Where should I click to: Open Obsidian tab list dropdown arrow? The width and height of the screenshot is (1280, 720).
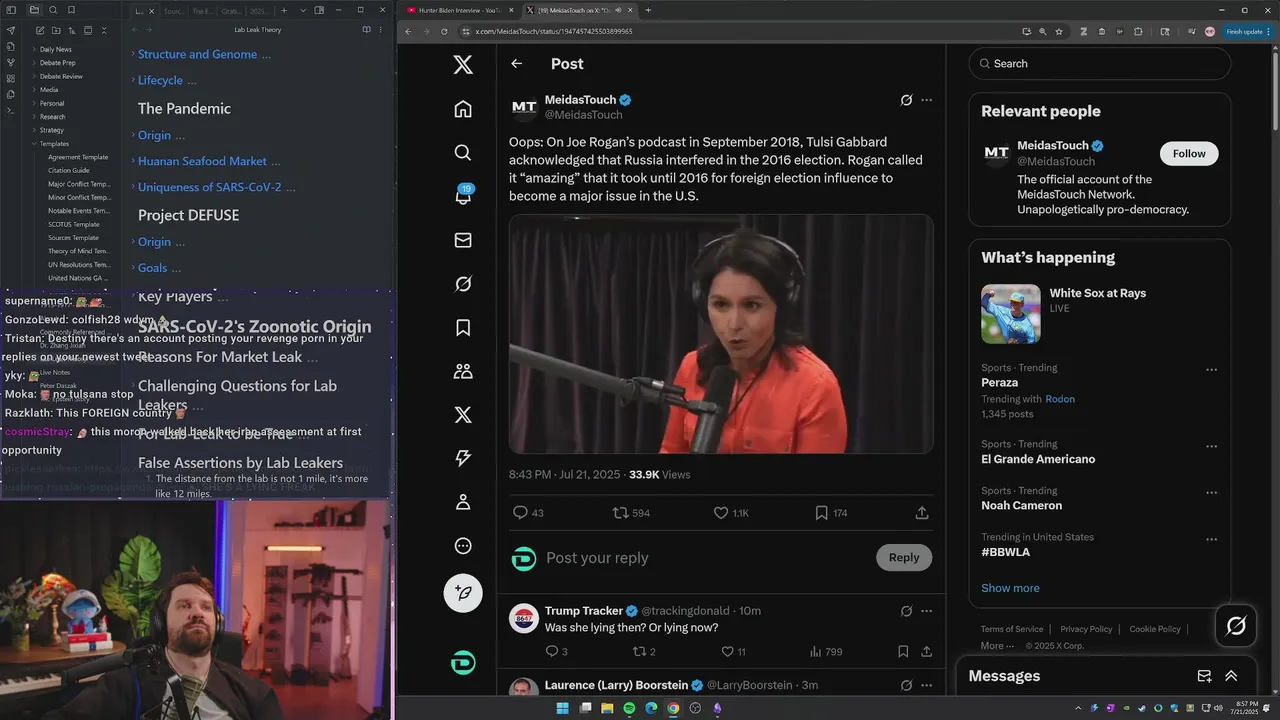tap(302, 10)
